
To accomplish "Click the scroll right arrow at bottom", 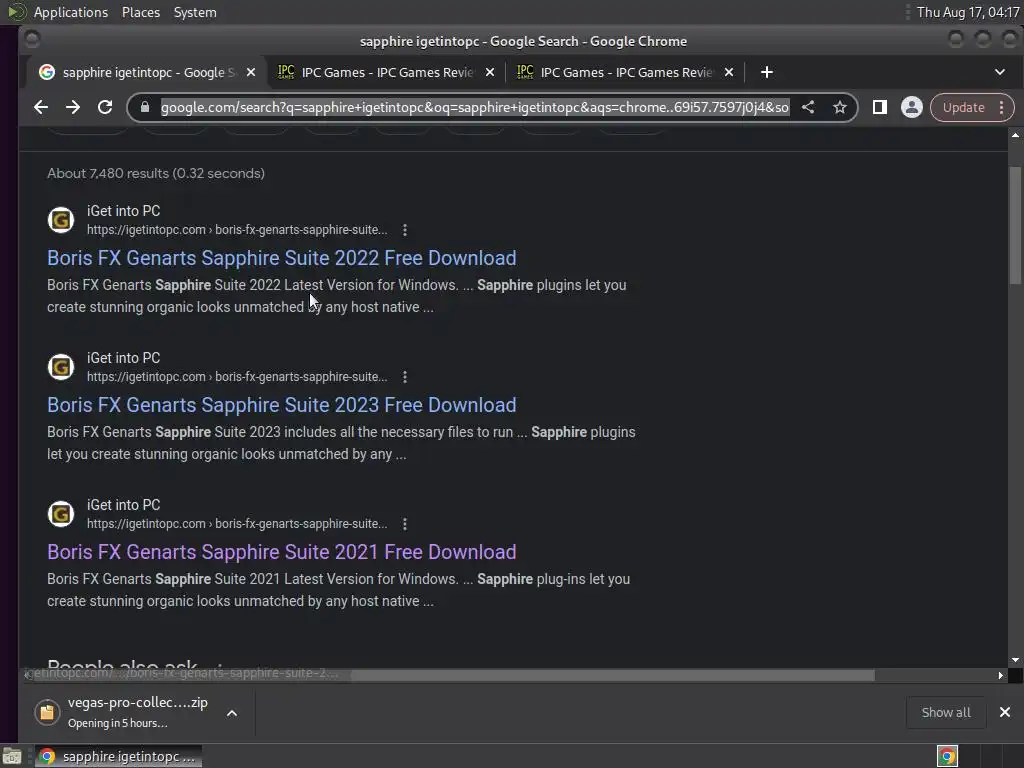I will (1000, 675).
